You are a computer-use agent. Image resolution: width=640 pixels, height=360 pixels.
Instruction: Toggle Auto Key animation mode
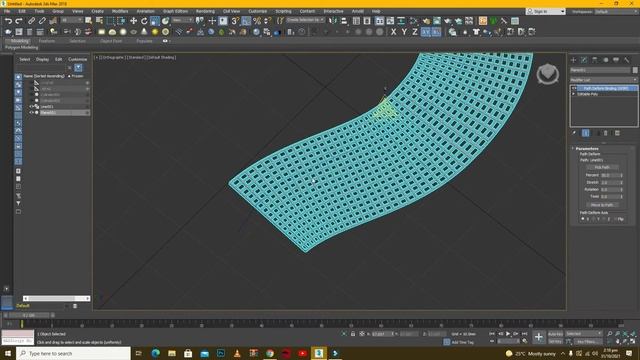click(x=555, y=334)
